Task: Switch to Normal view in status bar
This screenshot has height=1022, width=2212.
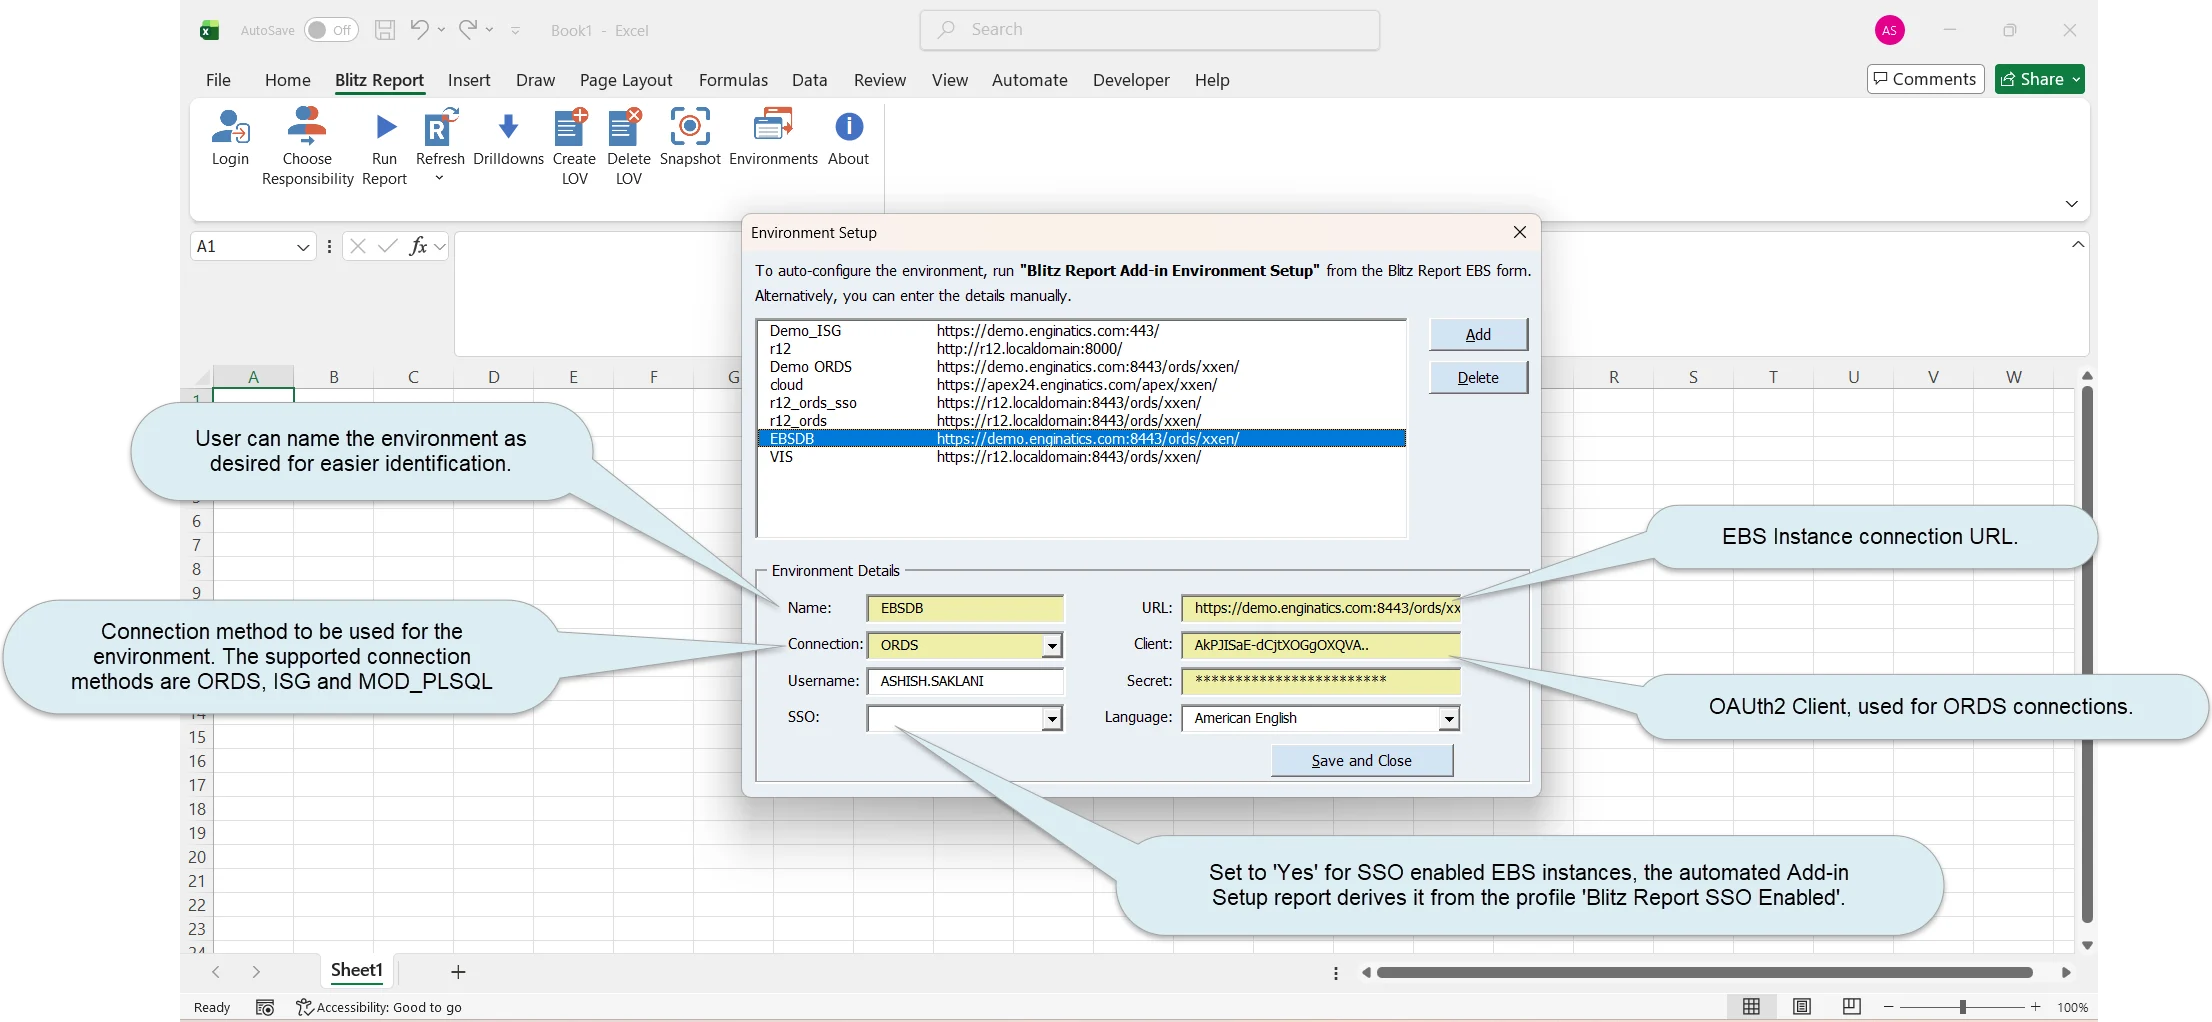Action: (1751, 1007)
